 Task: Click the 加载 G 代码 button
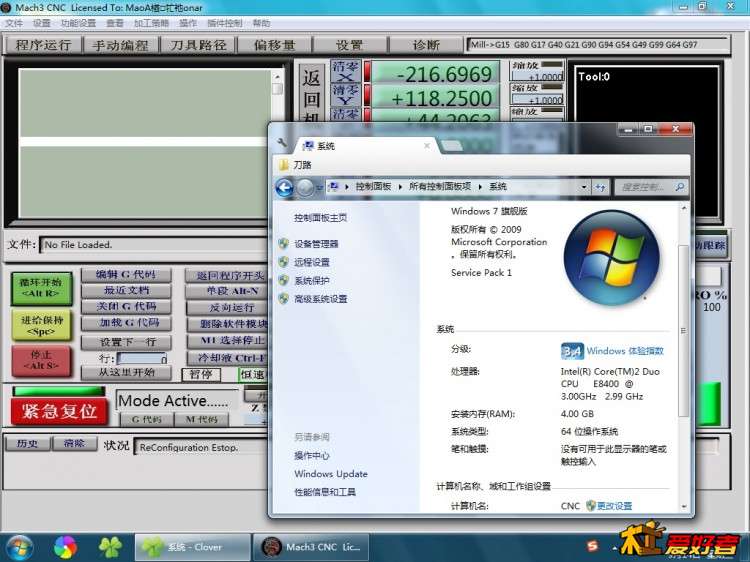point(126,323)
